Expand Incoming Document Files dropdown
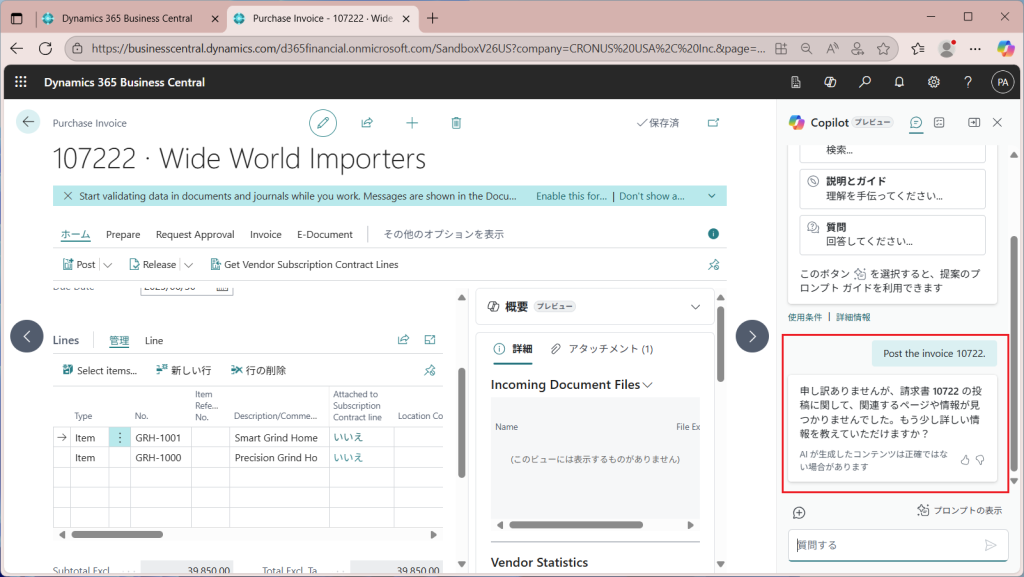 tap(647, 385)
